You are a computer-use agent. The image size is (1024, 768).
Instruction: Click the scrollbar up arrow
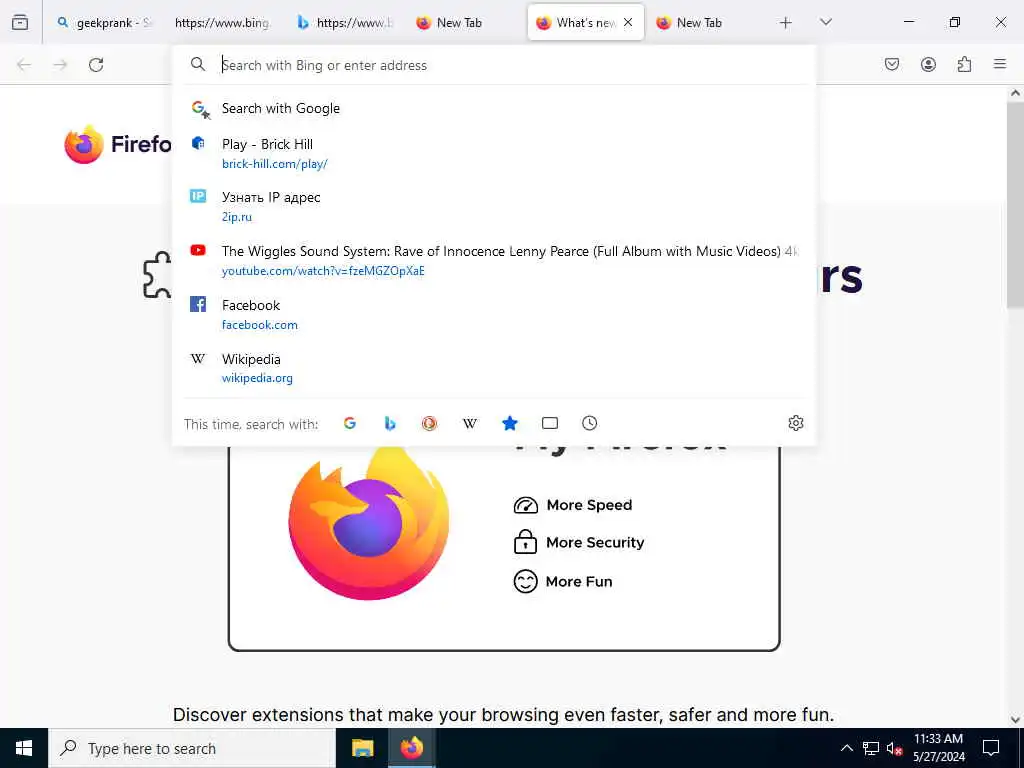(x=1016, y=93)
